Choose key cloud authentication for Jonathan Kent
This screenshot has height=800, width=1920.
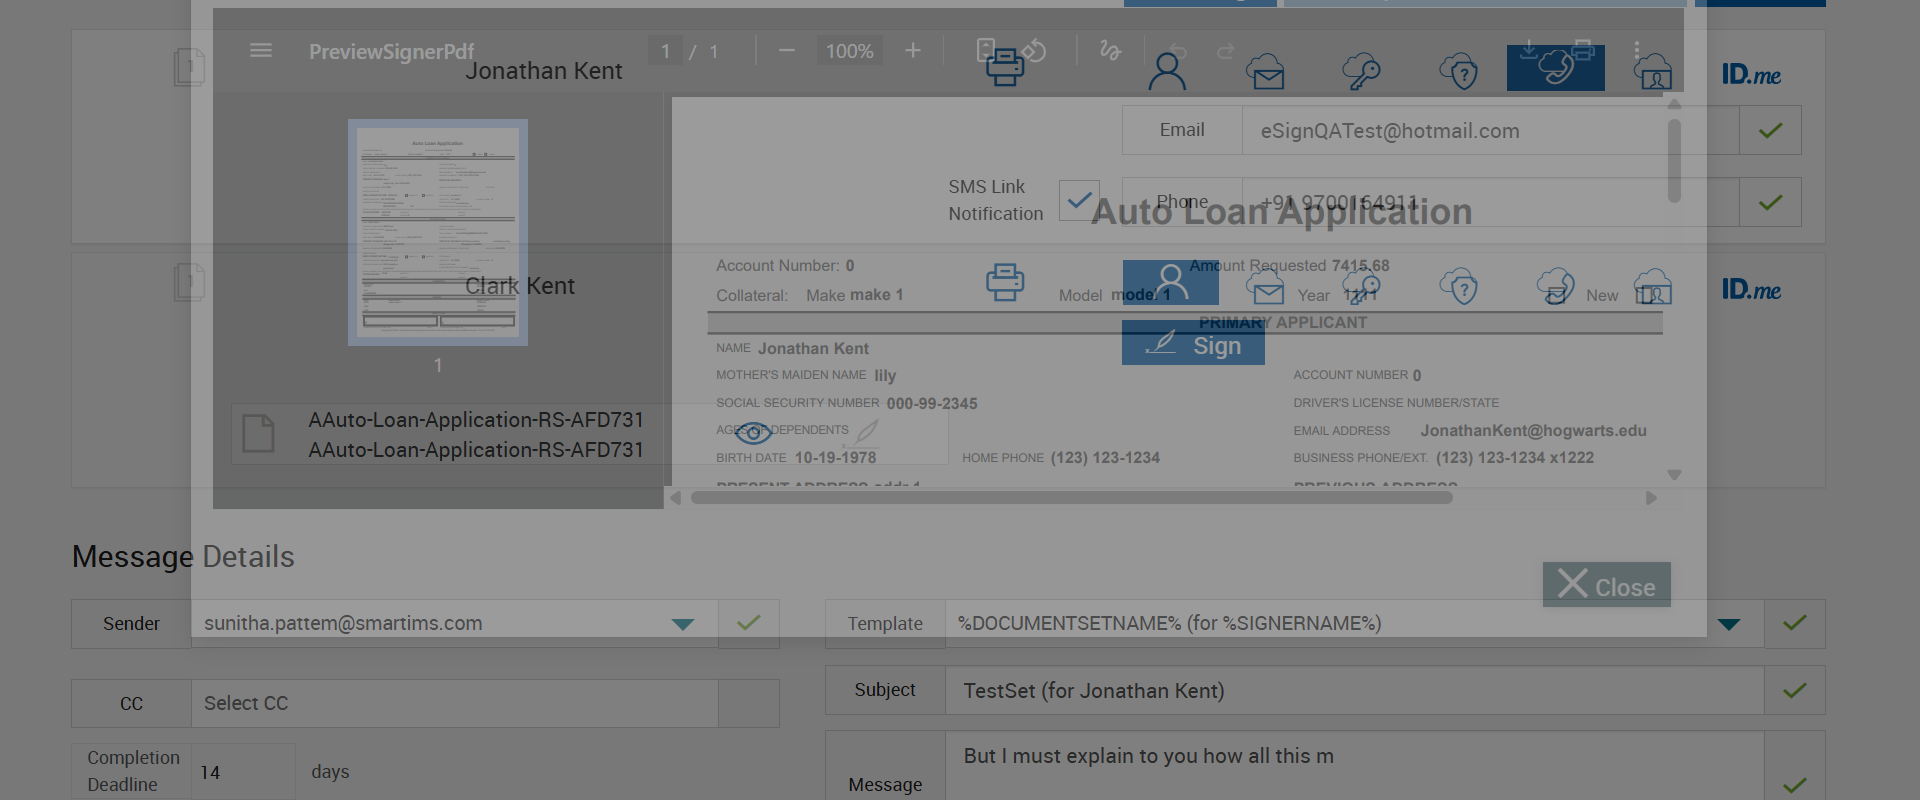[x=1361, y=71]
